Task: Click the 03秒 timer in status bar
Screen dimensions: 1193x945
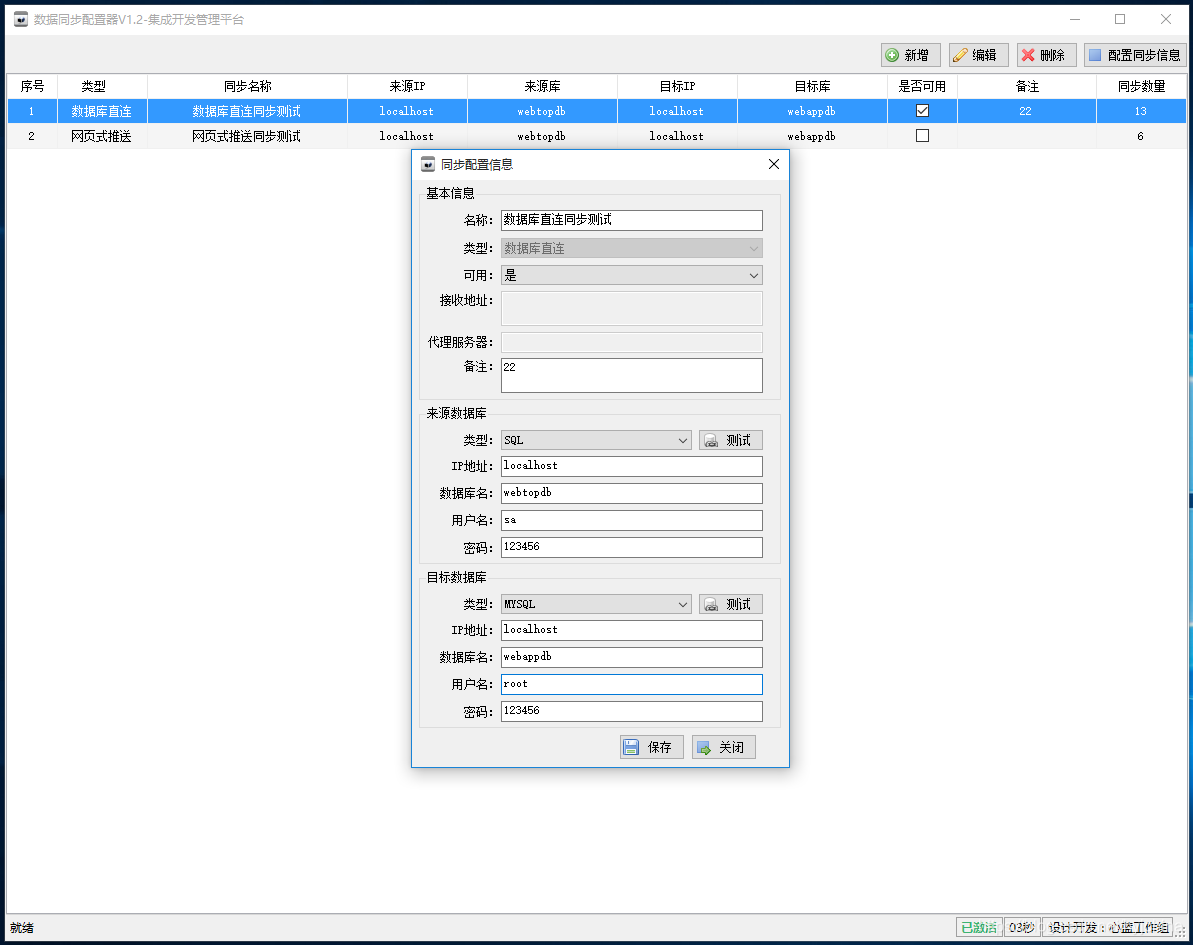Action: 1022,928
